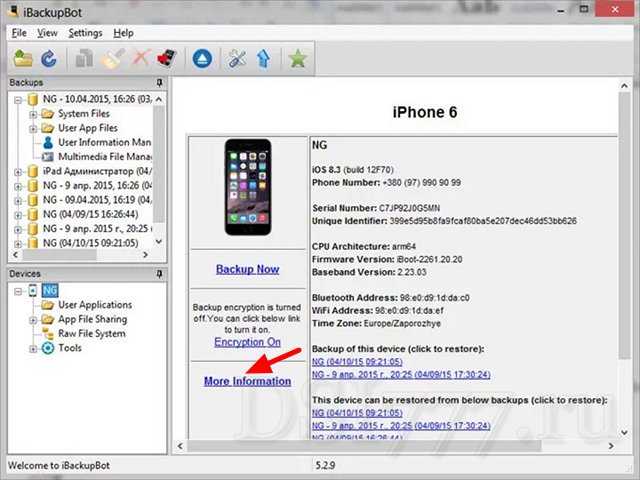The width and height of the screenshot is (640, 480).
Task: Click NG (04/10/15 09:21:05) link under restorable backups
Action: click(357, 413)
